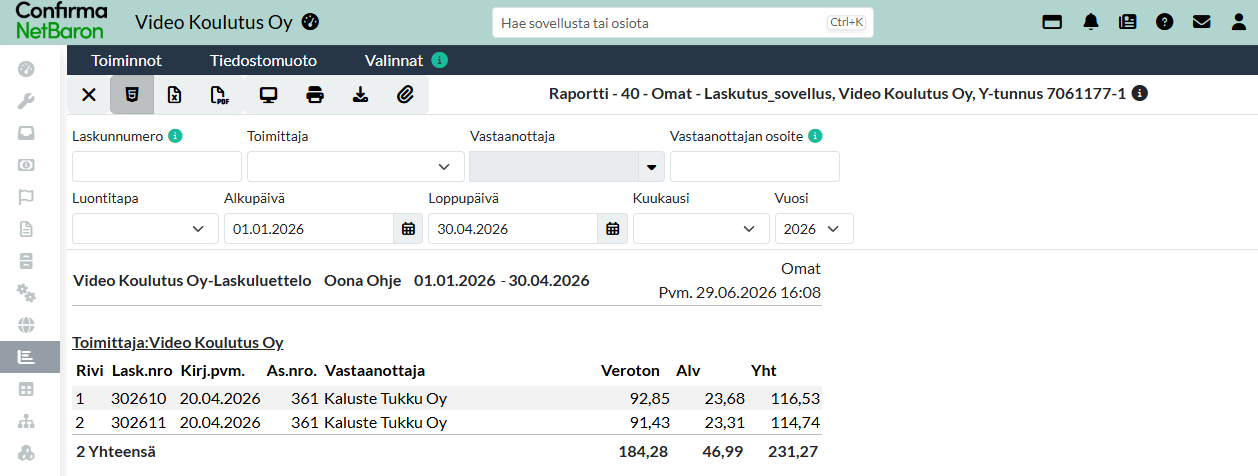The image size is (1258, 476).
Task: Open Valinnat menu
Action: [394, 60]
